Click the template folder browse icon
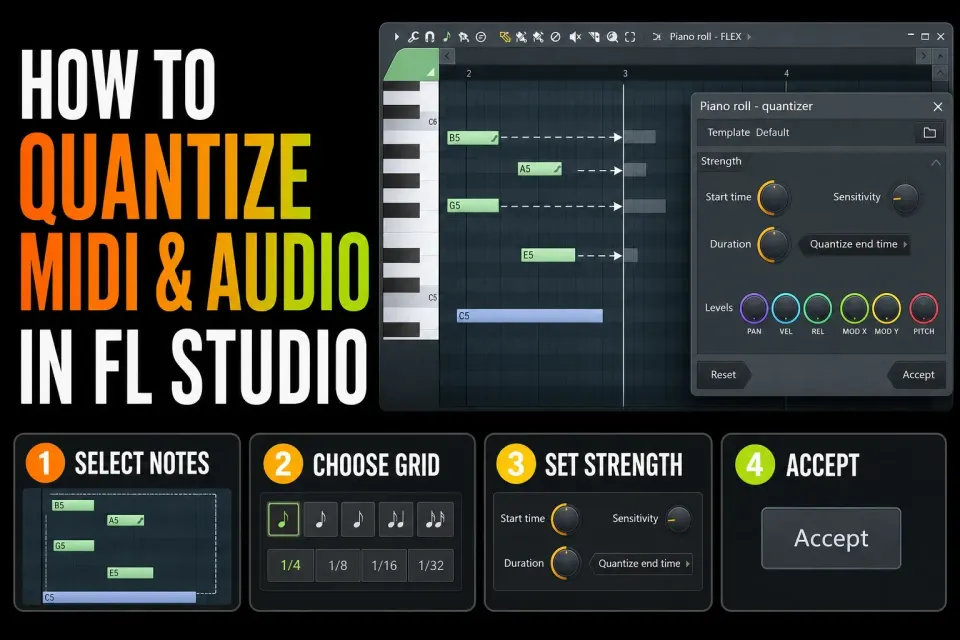Viewport: 960px width, 640px height. (x=929, y=132)
